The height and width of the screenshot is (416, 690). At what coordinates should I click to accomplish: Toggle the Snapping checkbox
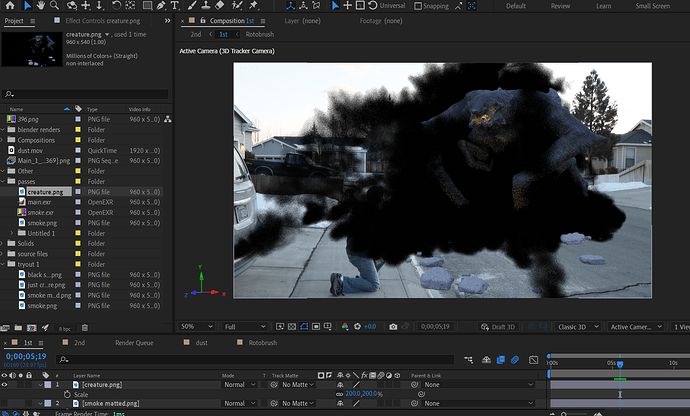point(418,6)
